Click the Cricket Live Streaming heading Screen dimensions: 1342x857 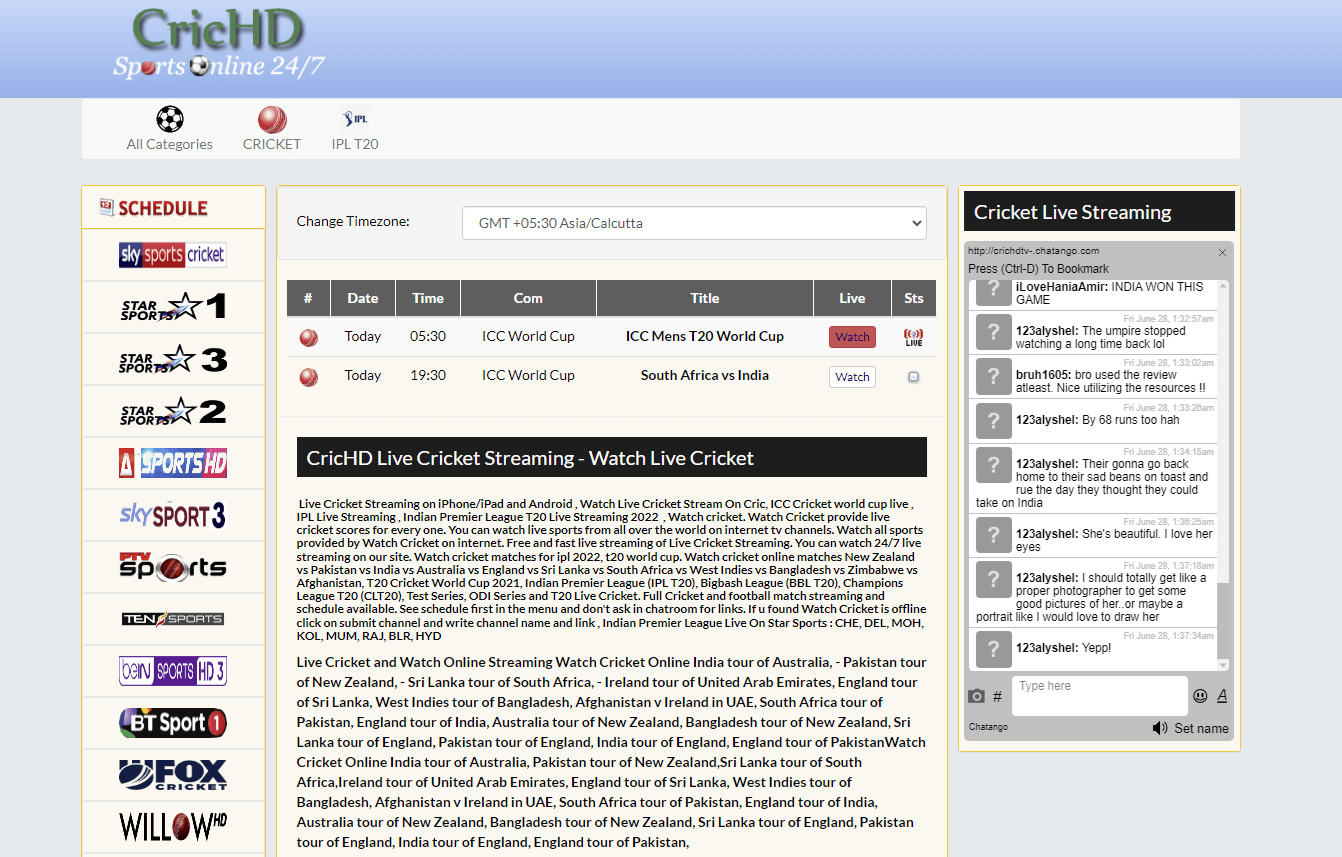coord(1073,212)
